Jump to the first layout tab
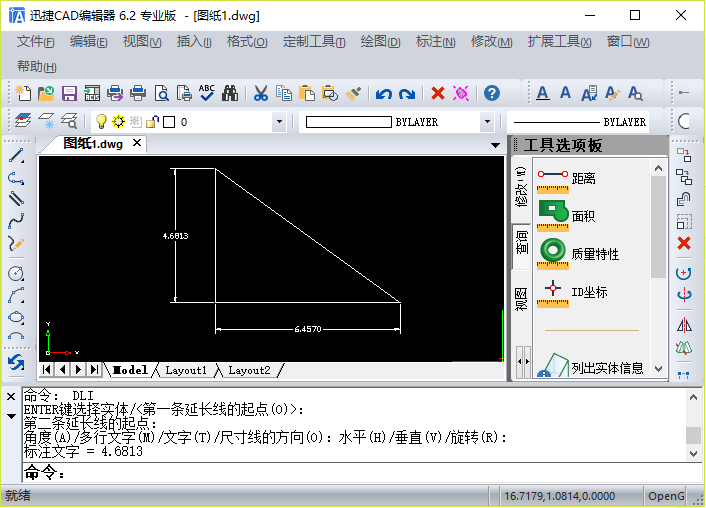Viewport: 706px width, 508px height. click(x=47, y=370)
